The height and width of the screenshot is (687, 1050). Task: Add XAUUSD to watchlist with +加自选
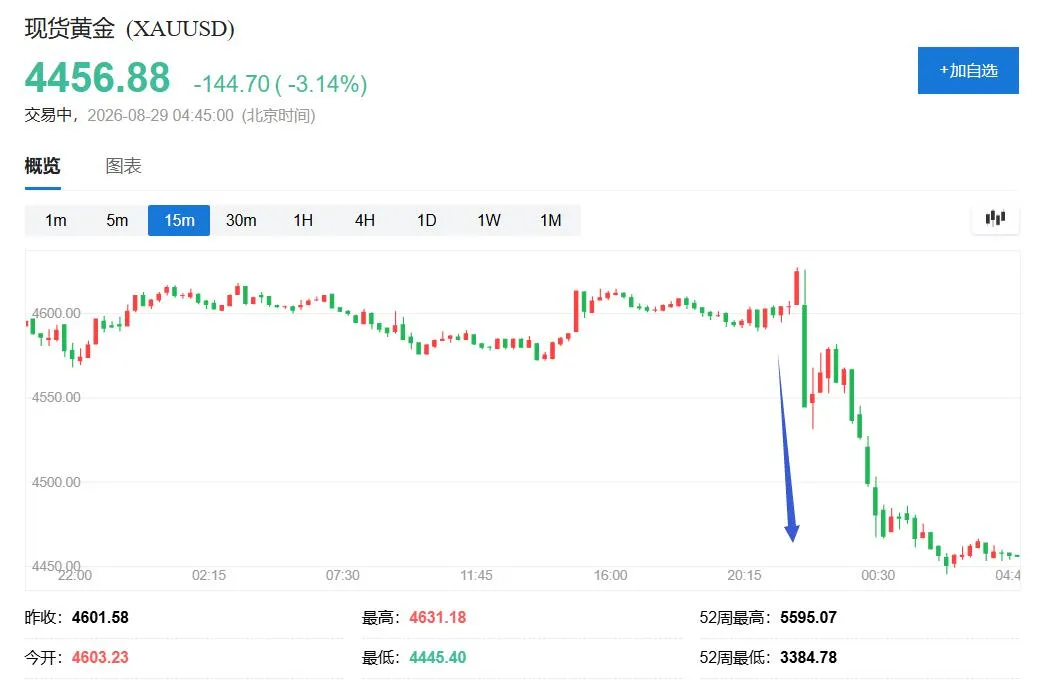968,70
